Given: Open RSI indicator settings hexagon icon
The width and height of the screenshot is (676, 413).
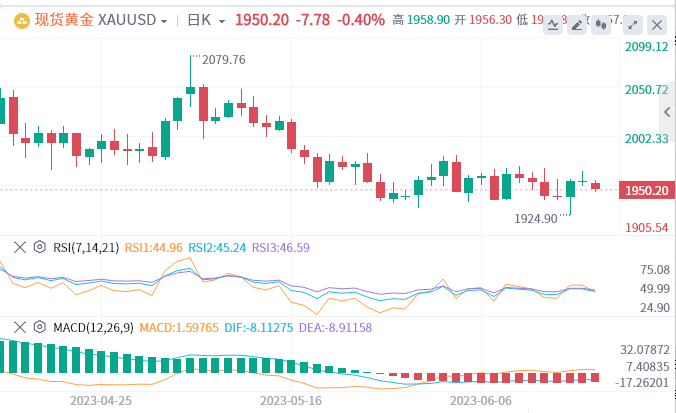Looking at the screenshot, I should pos(39,247).
